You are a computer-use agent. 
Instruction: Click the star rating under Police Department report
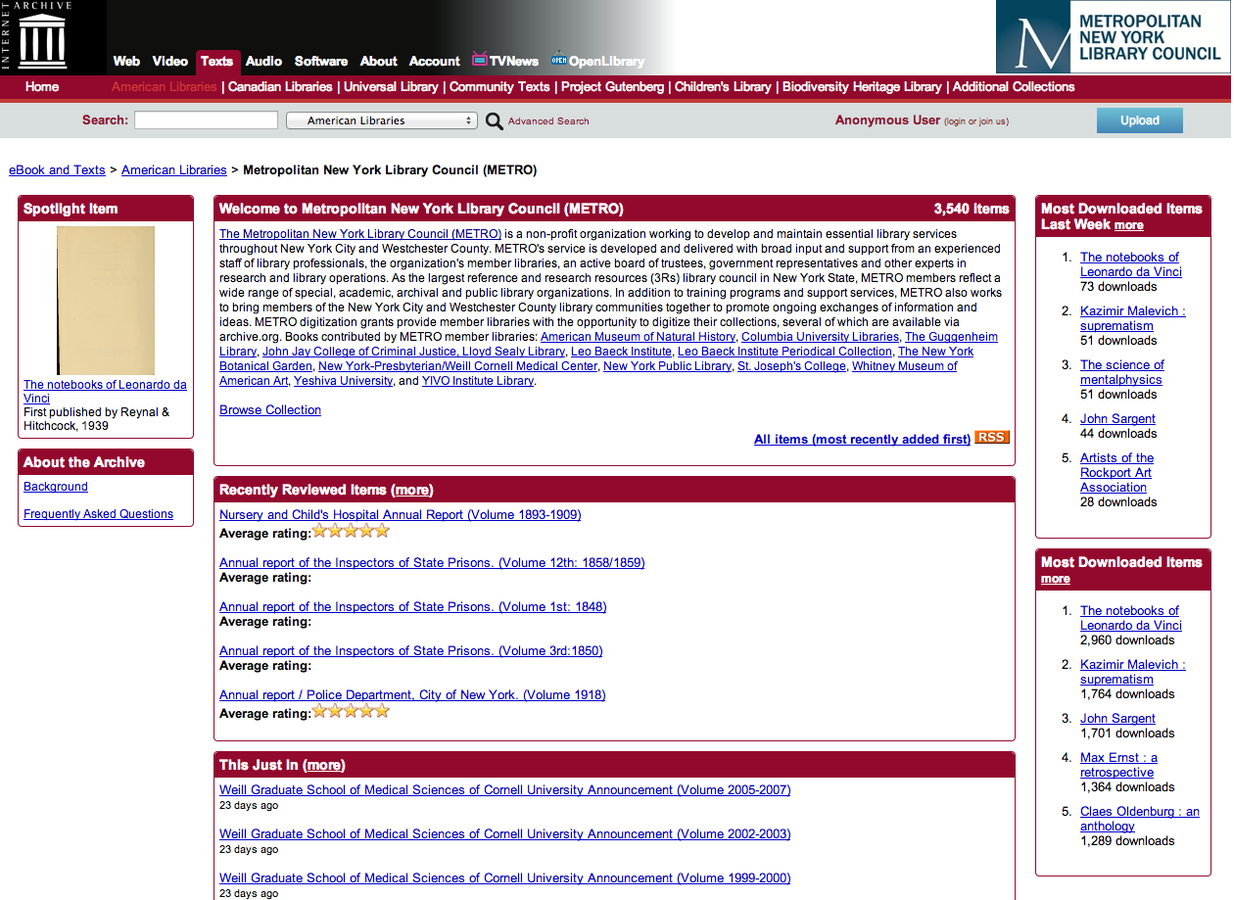click(350, 711)
